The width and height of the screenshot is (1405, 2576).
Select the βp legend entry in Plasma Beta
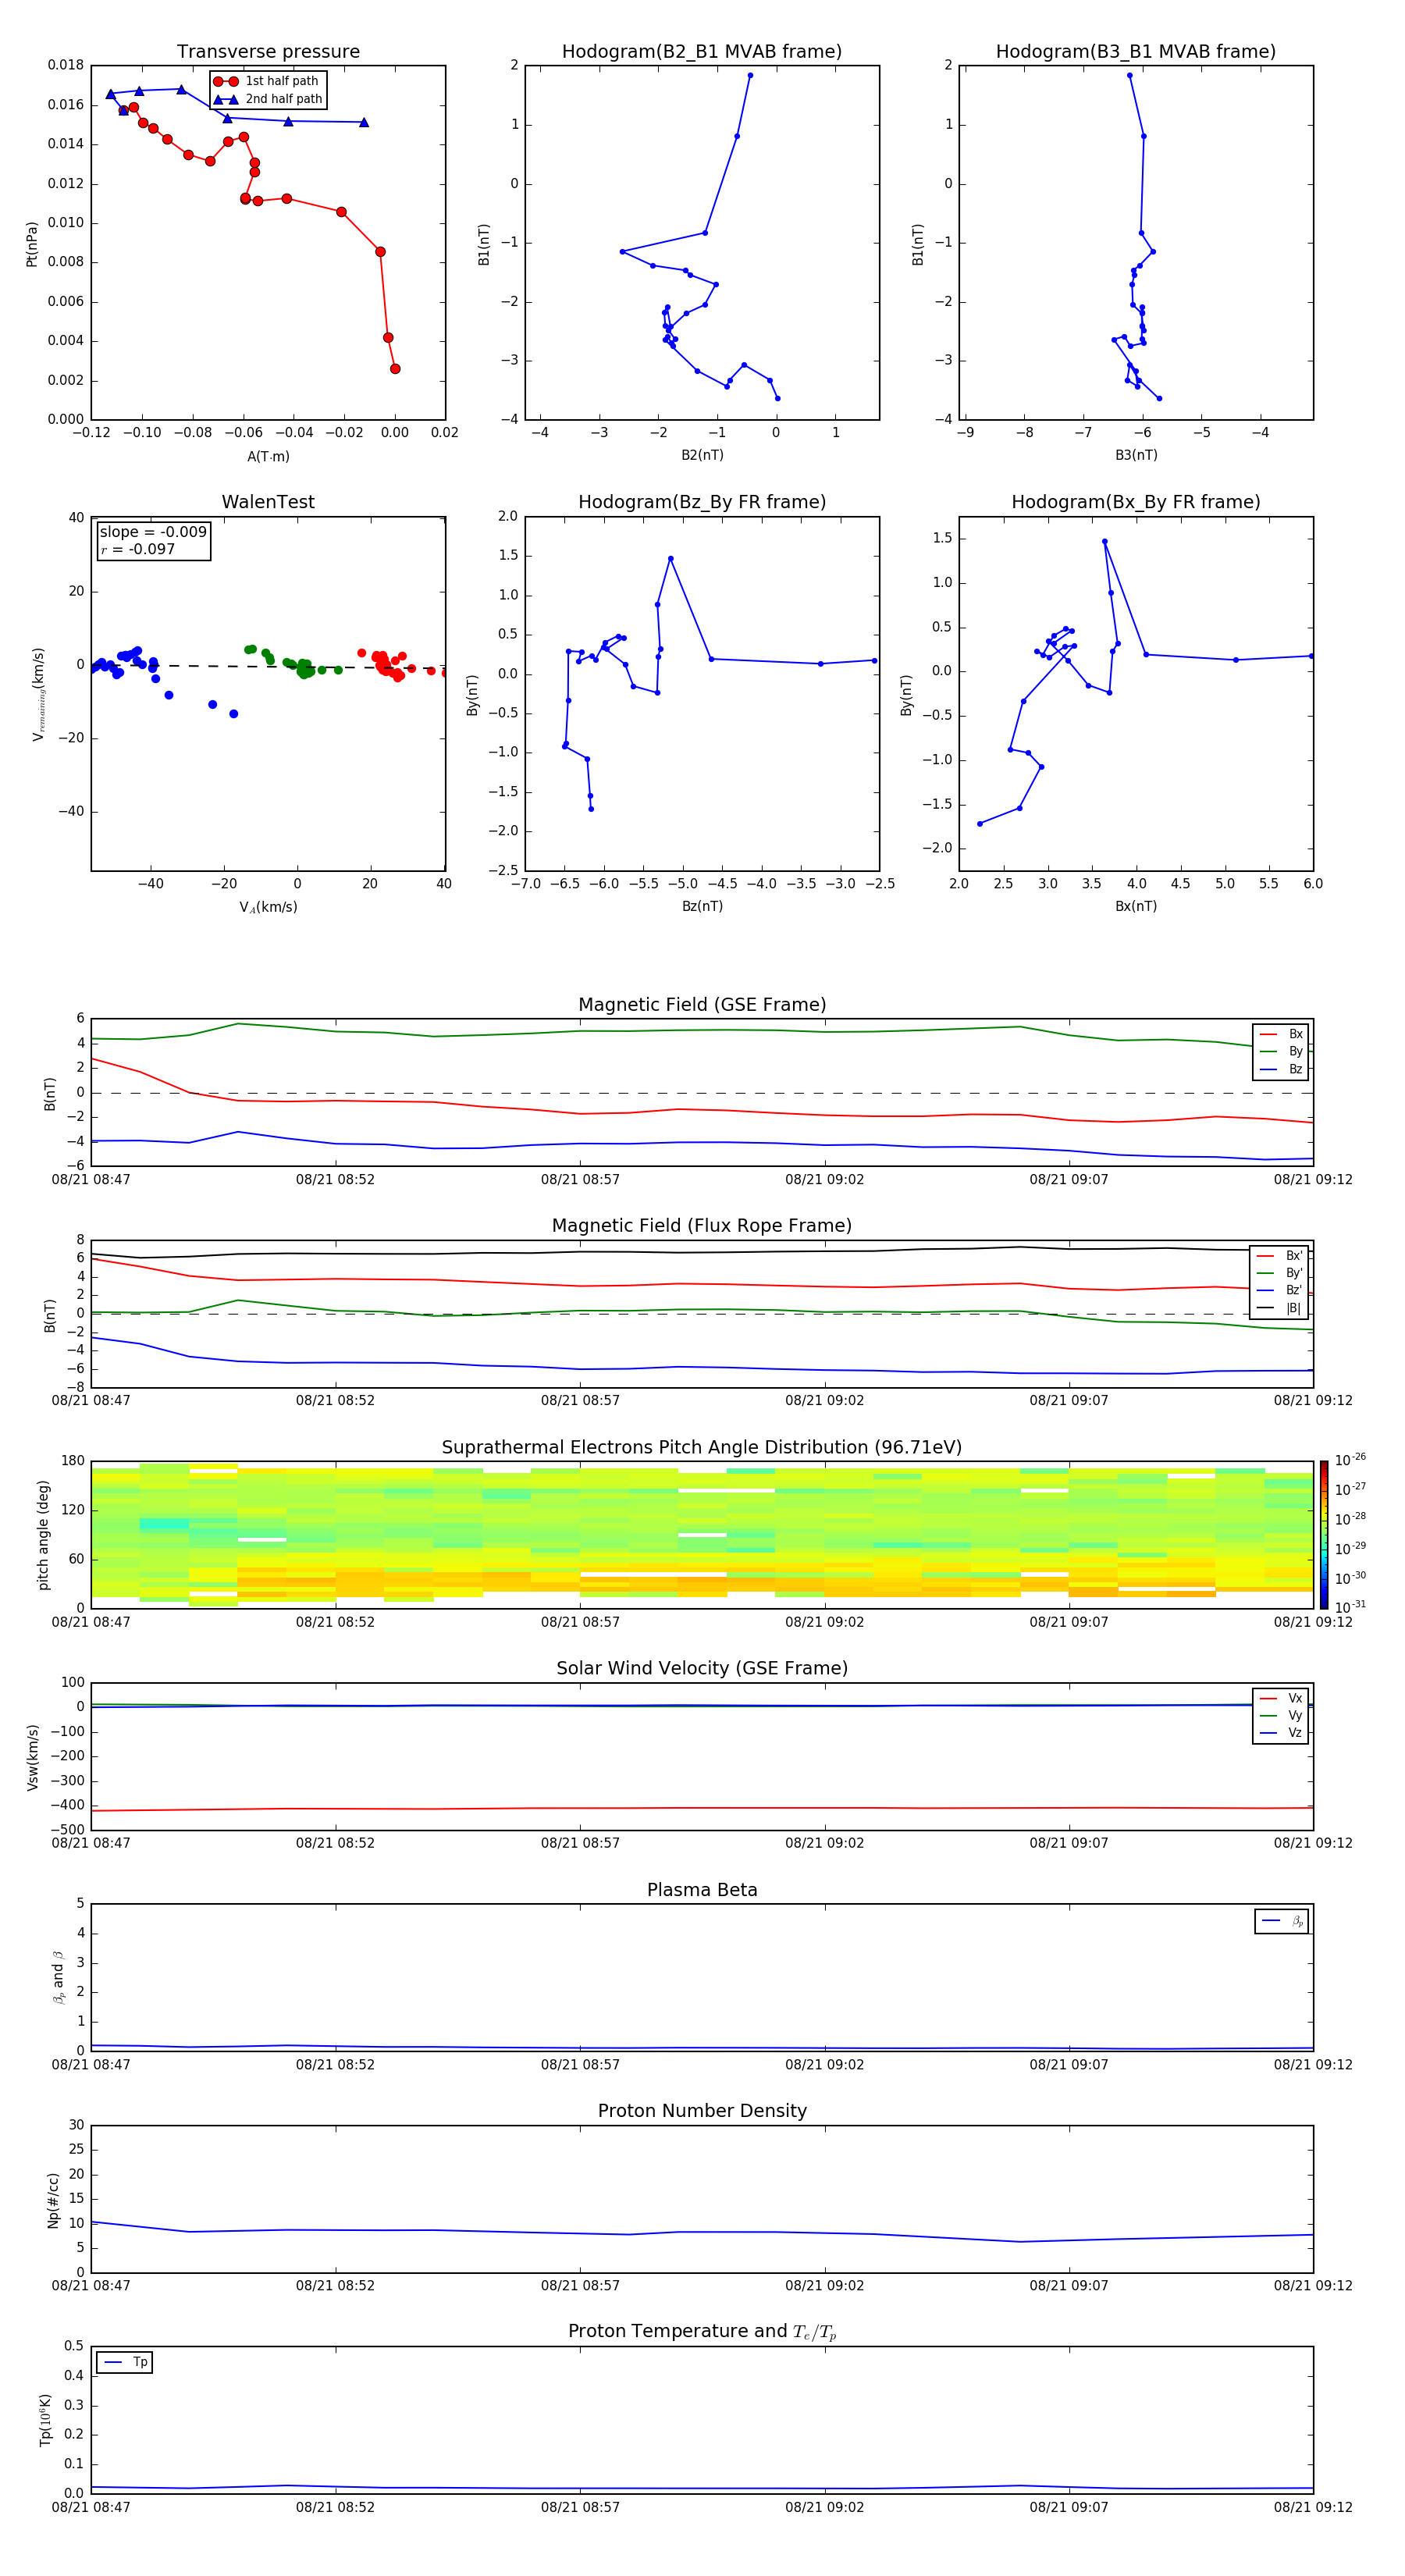click(1282, 1921)
